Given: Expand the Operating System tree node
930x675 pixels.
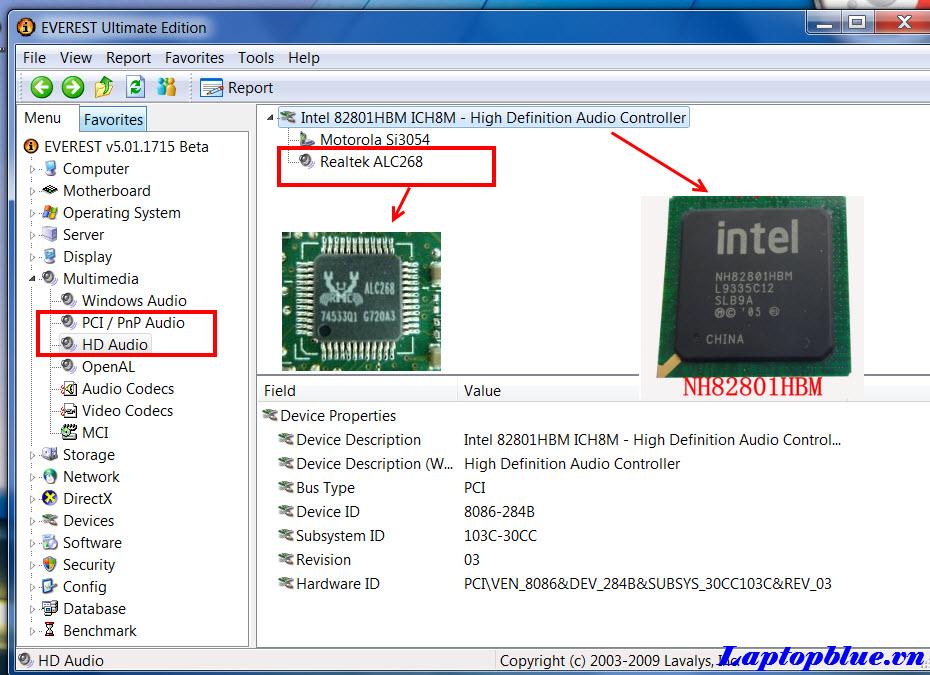Looking at the screenshot, I should point(33,214).
